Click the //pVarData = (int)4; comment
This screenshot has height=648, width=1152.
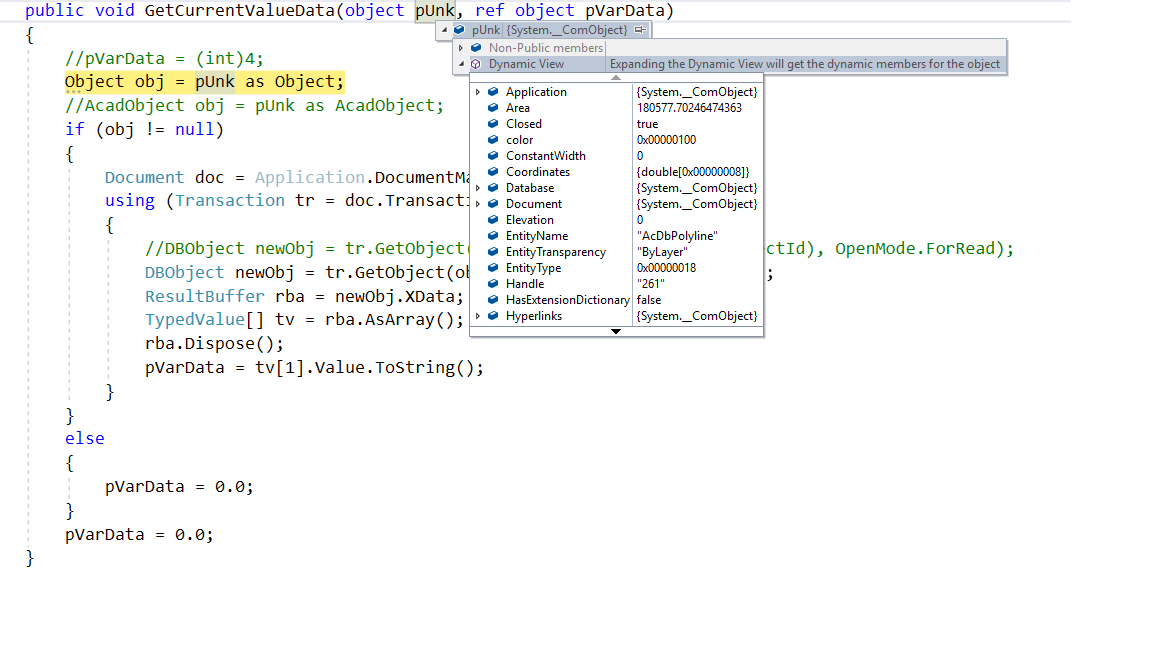pyautogui.click(x=164, y=58)
